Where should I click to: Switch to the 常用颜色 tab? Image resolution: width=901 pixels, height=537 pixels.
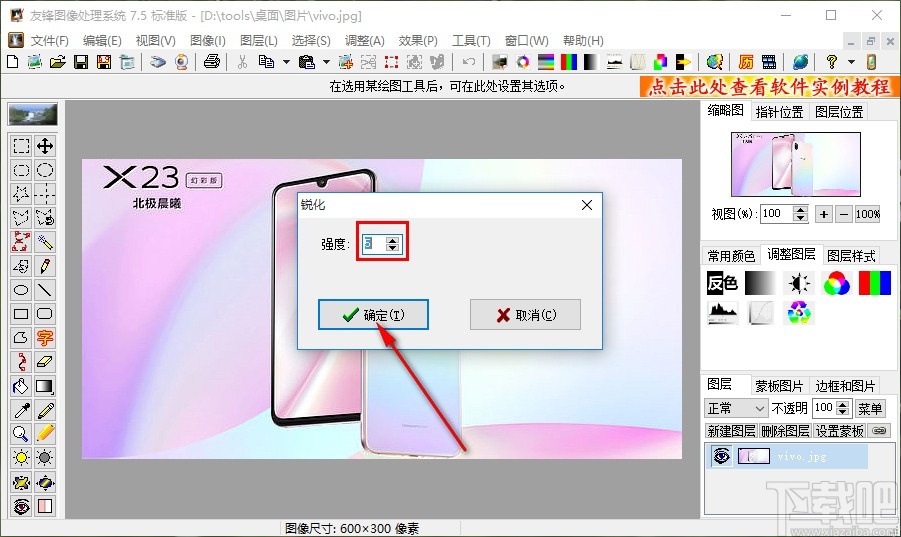[731, 256]
